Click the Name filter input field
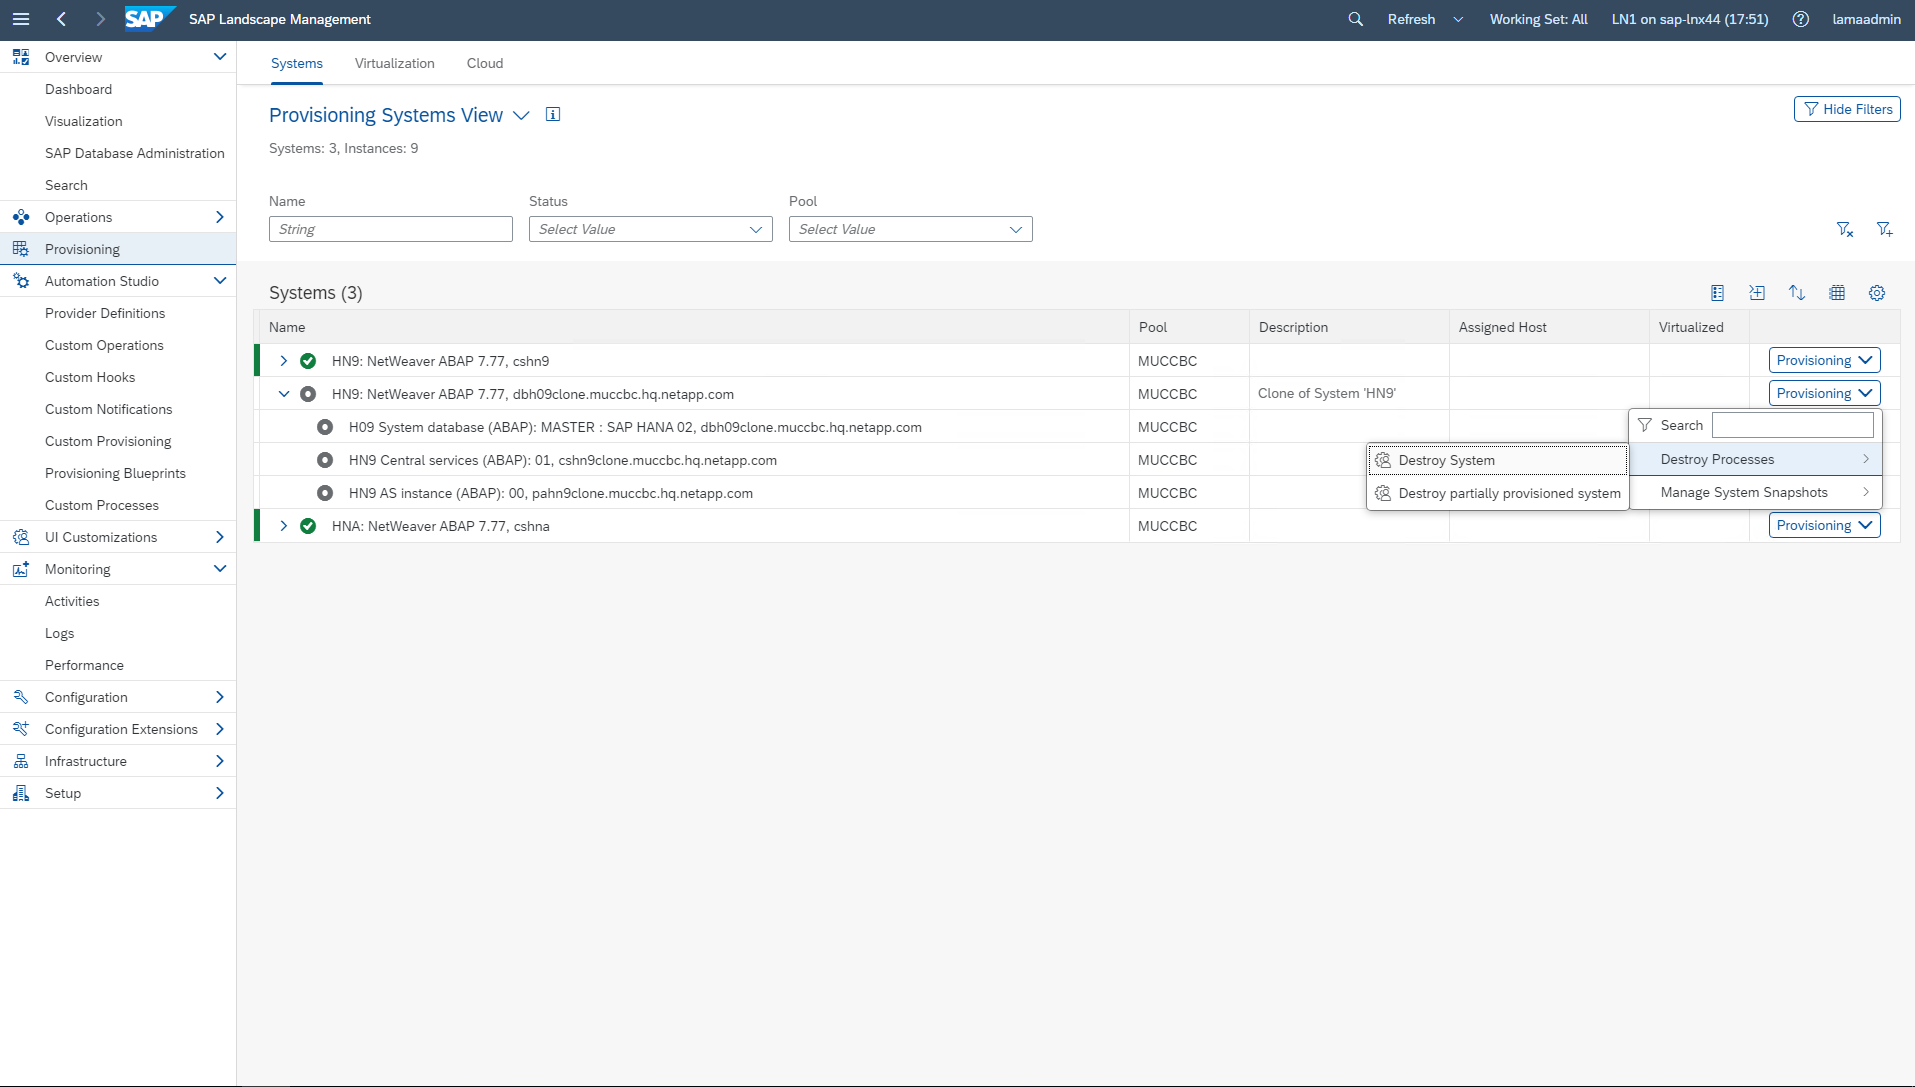 pos(390,229)
